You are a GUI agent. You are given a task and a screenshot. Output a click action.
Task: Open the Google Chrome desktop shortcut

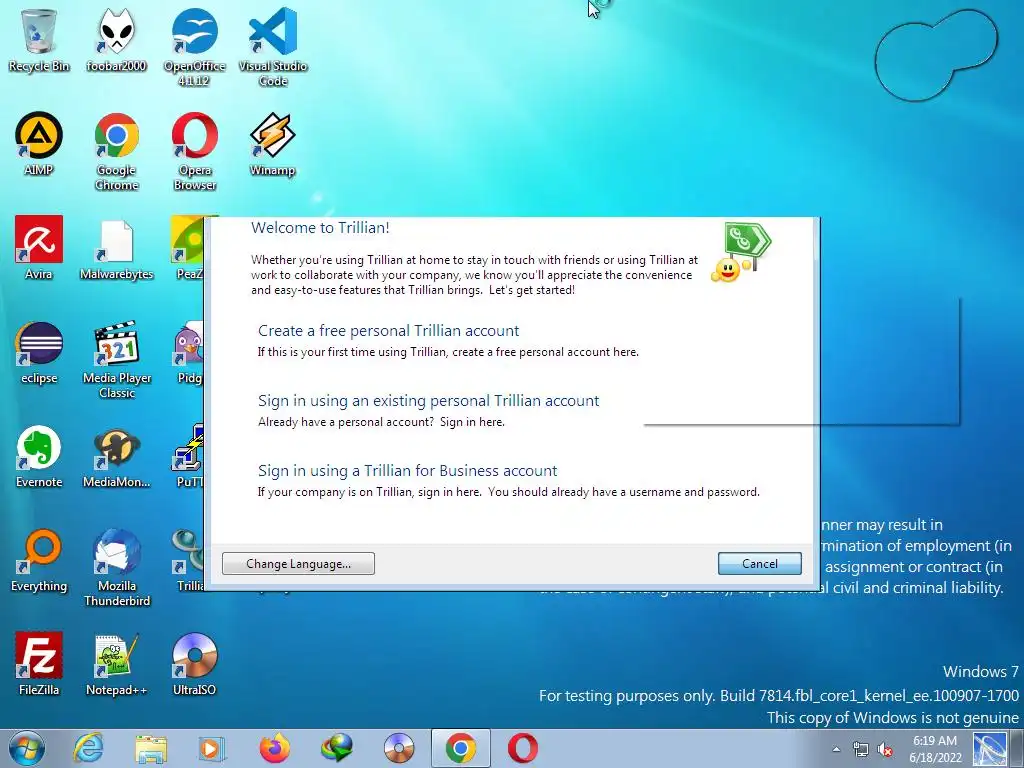(116, 152)
